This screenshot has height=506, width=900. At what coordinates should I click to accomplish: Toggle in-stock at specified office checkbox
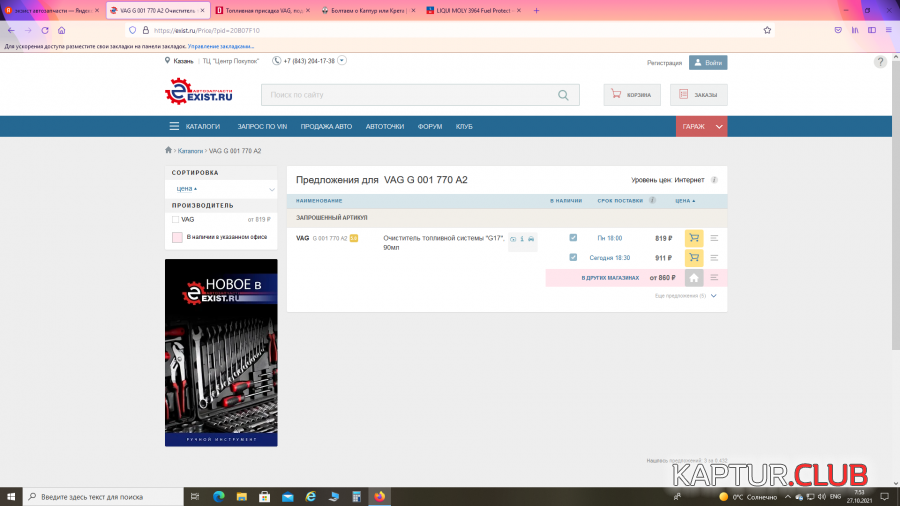coord(177,237)
